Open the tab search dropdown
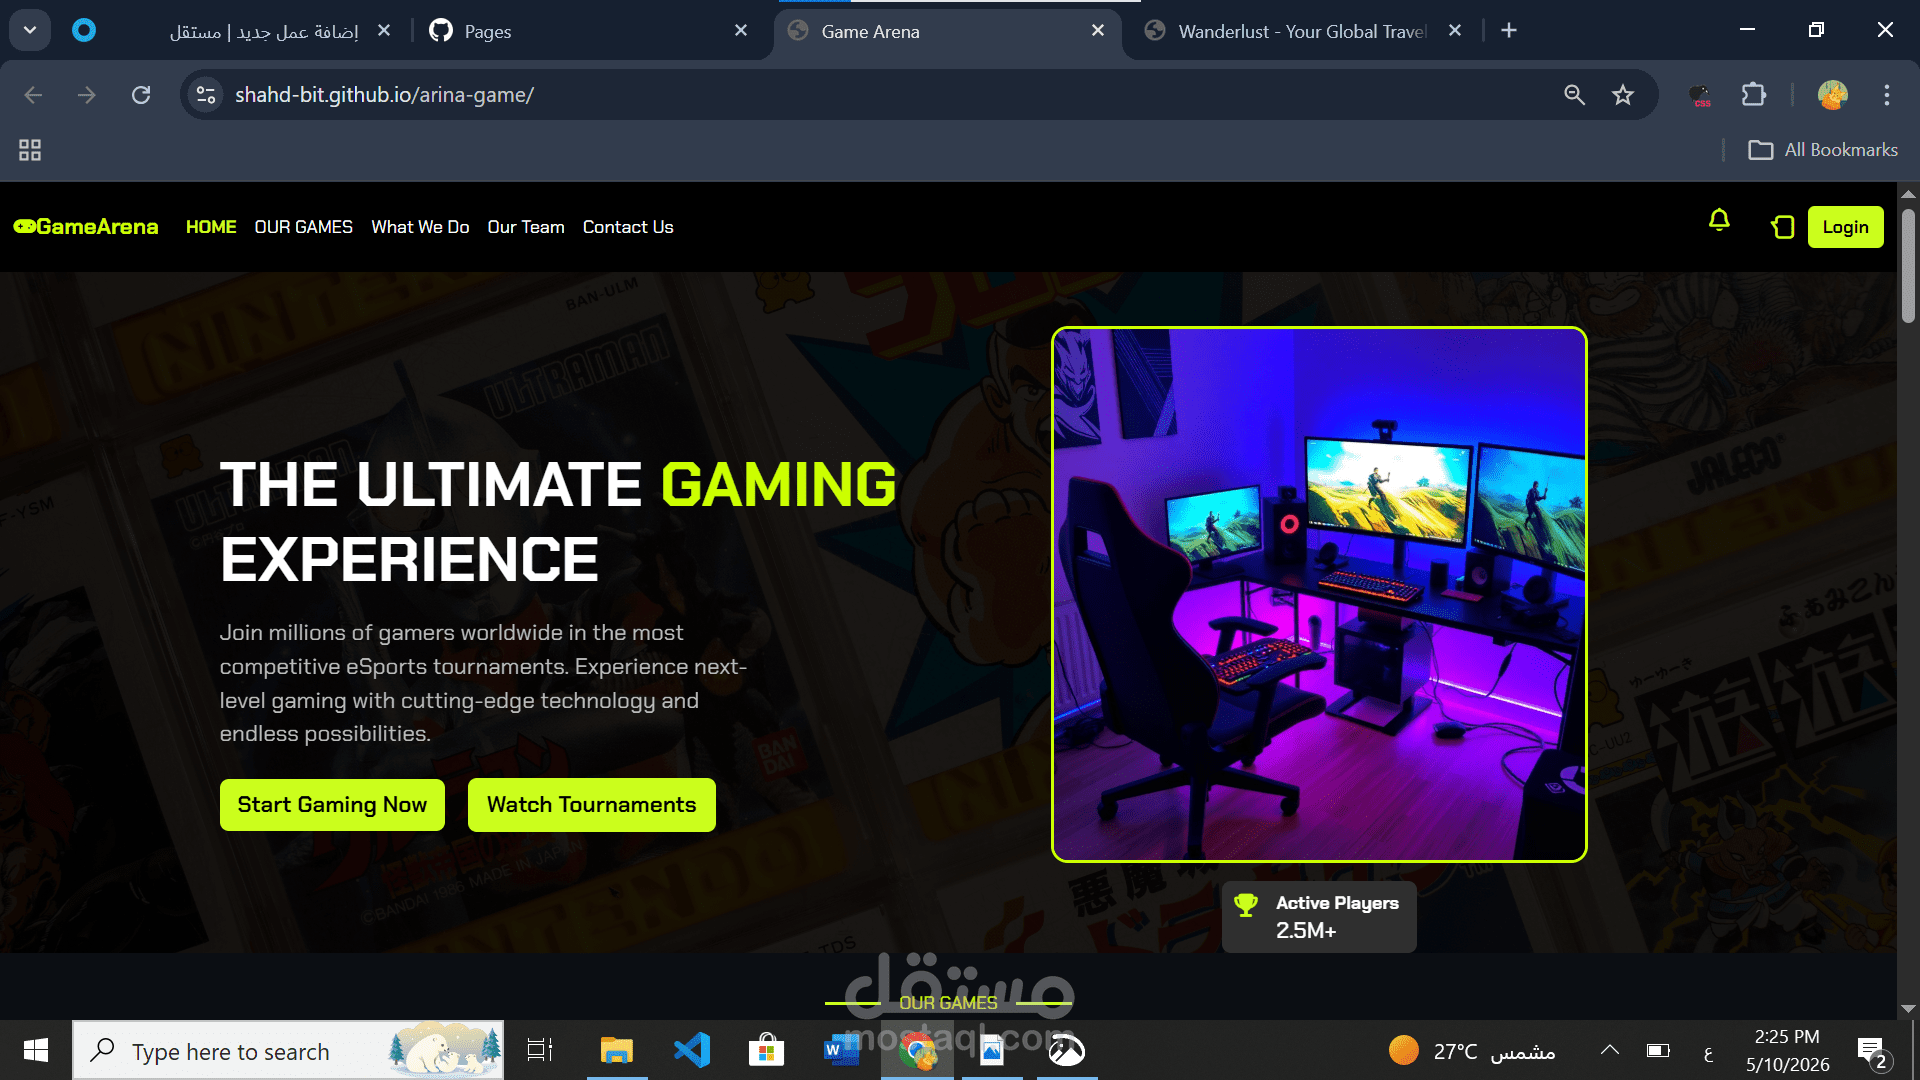Image resolution: width=1920 pixels, height=1080 pixels. (x=30, y=30)
